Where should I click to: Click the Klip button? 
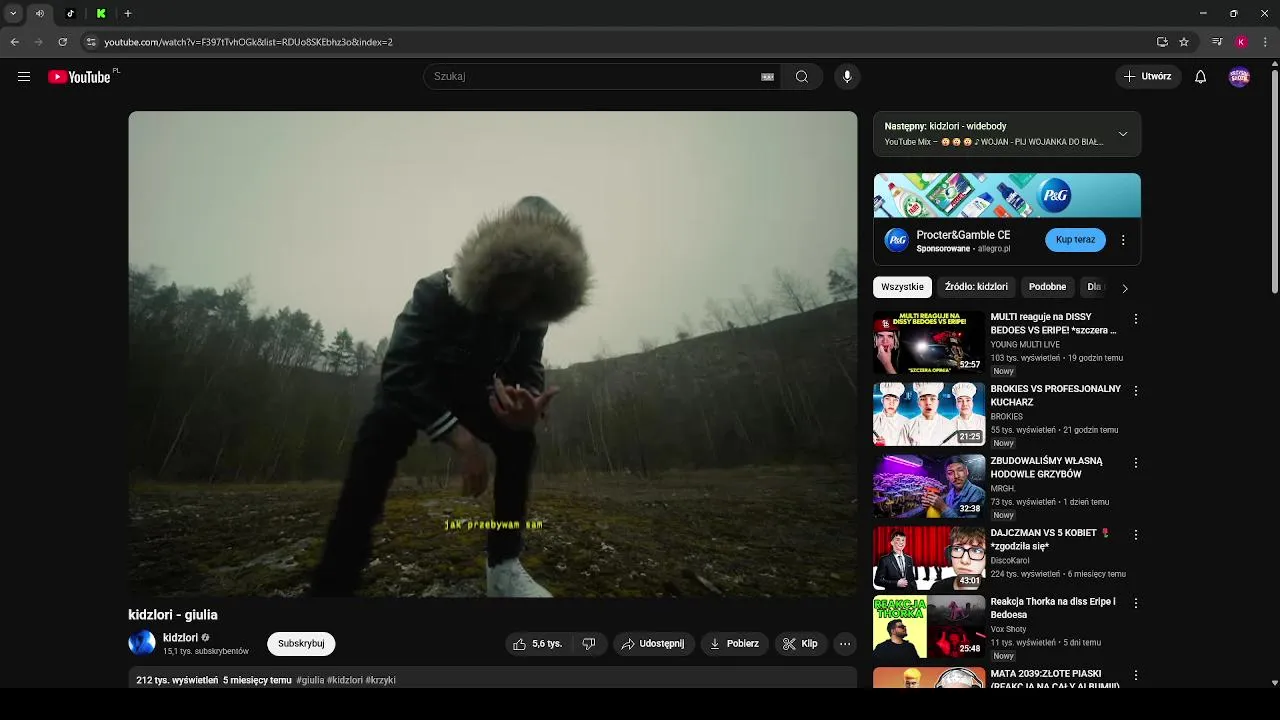800,644
